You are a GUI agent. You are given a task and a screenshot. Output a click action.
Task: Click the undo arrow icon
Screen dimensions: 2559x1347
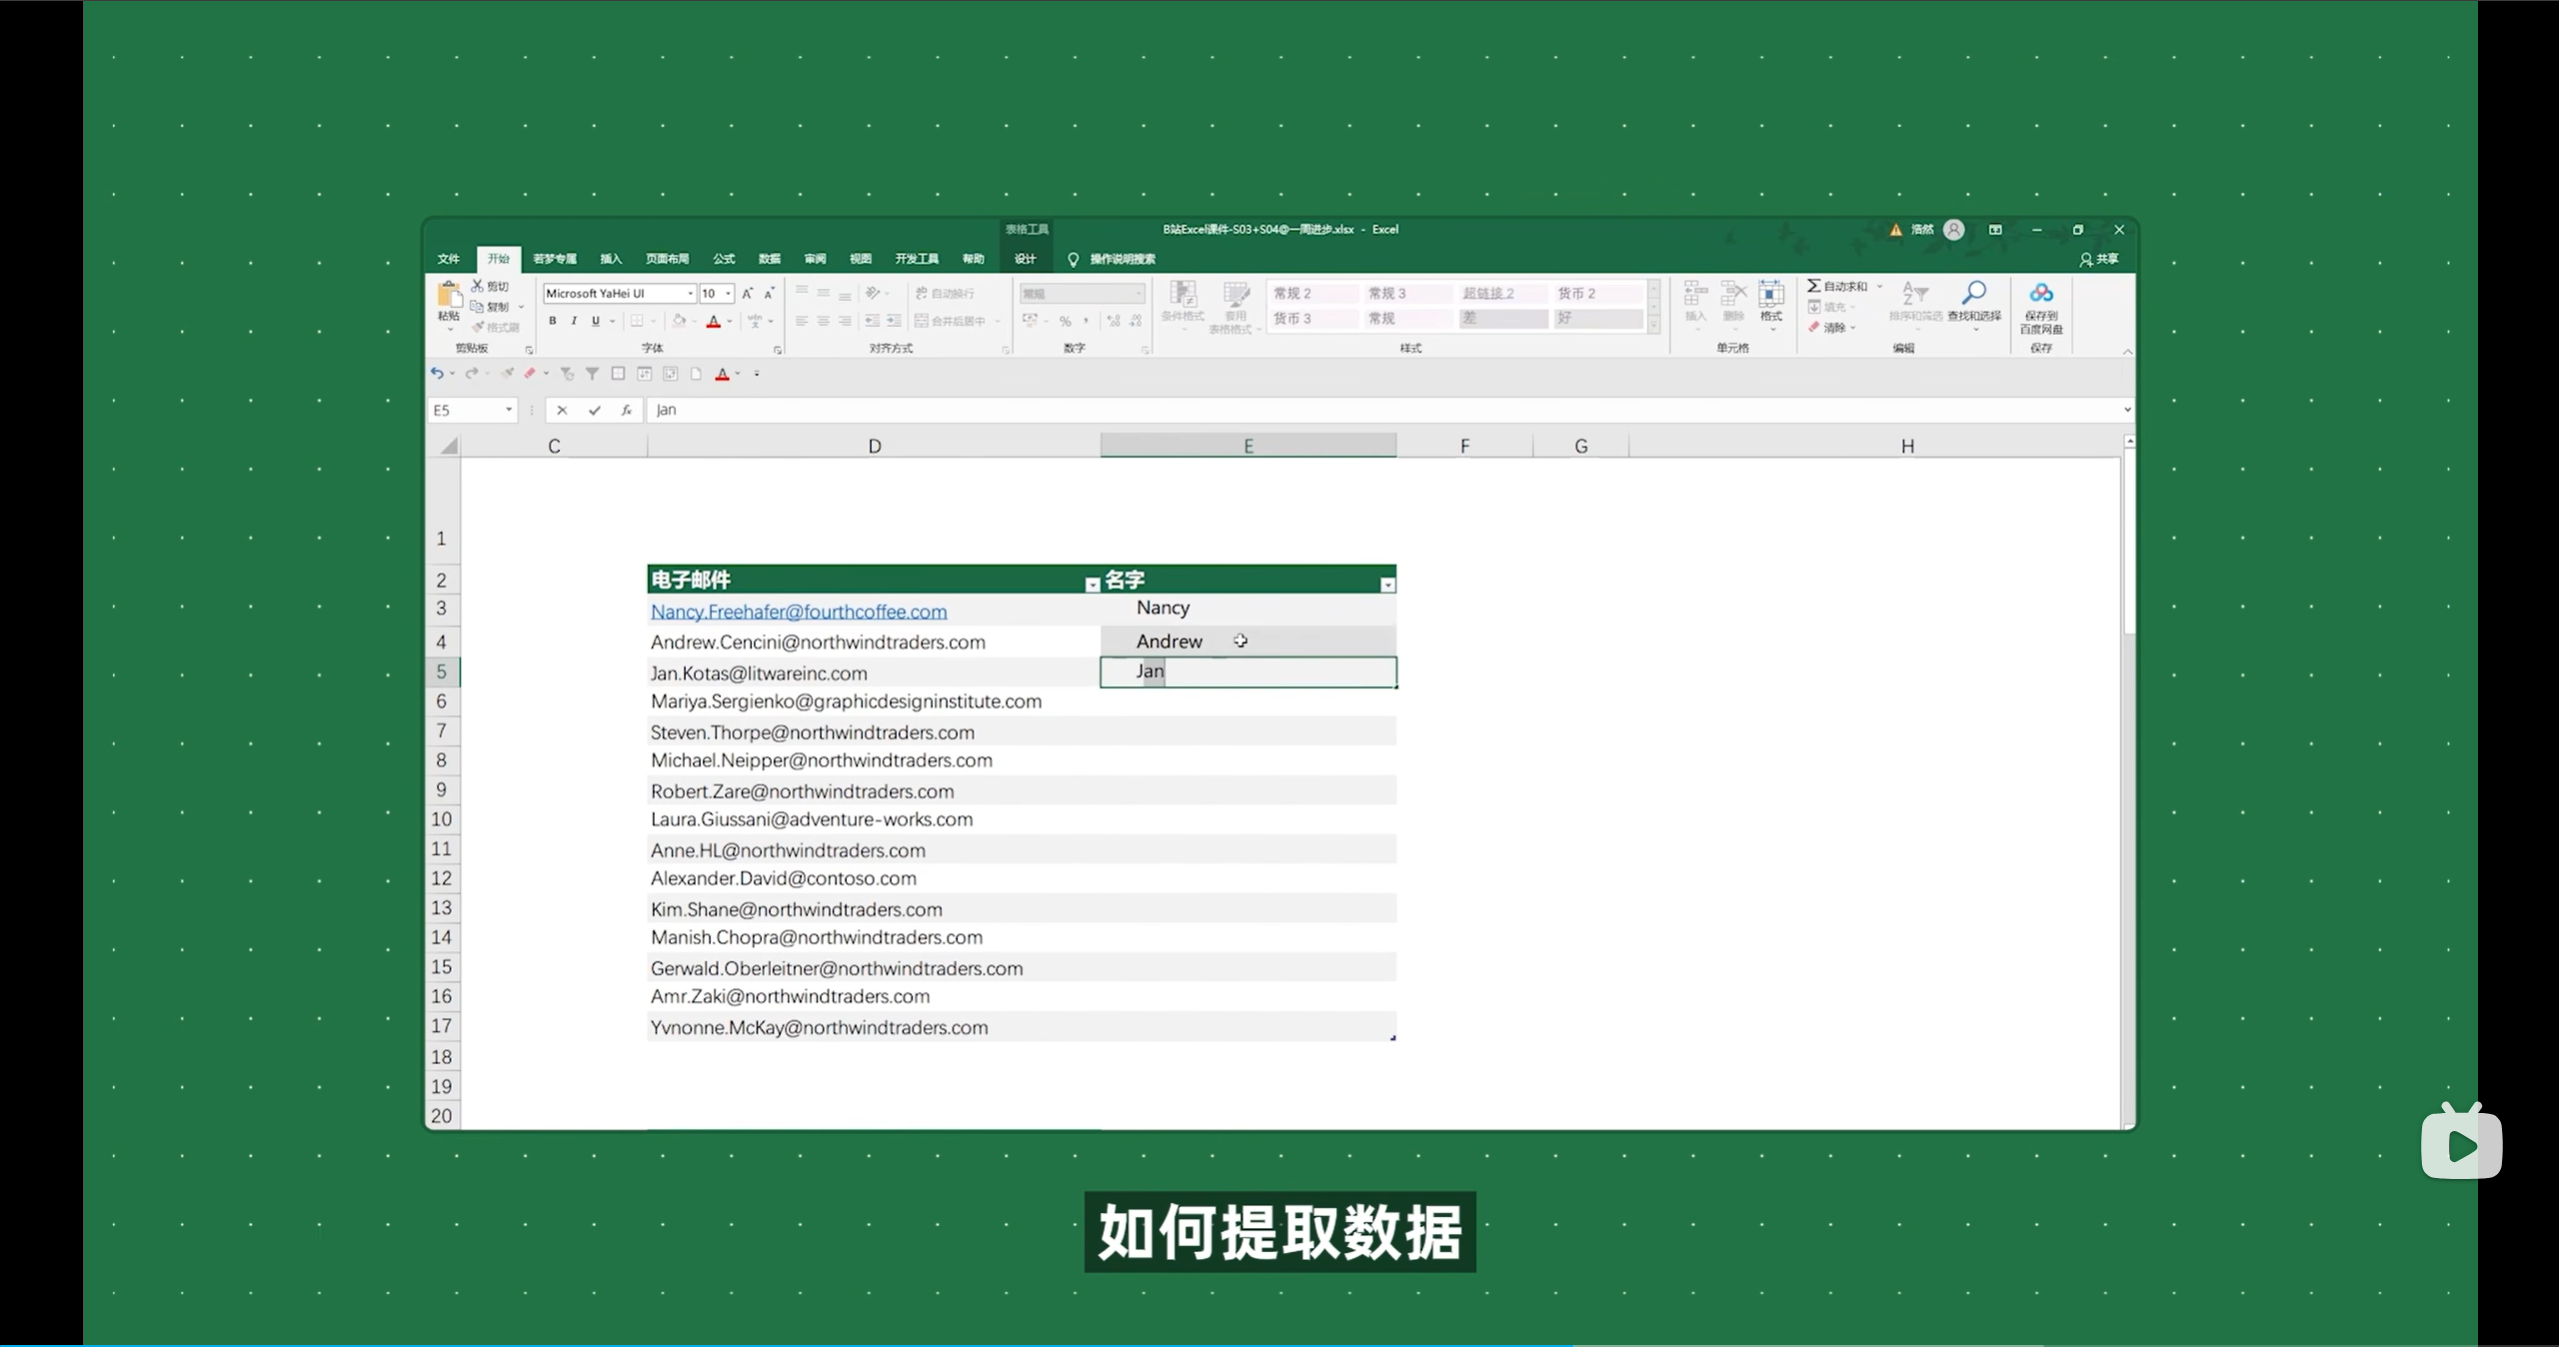coord(437,373)
